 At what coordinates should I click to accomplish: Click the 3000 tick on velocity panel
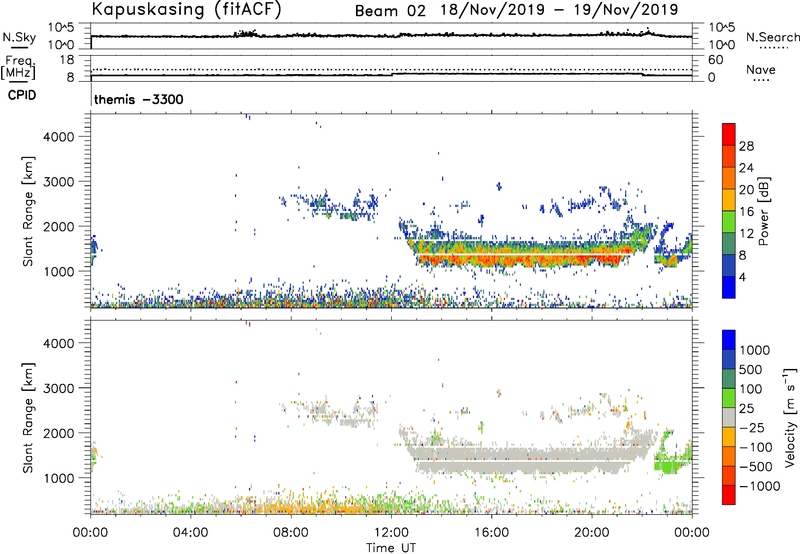point(59,388)
